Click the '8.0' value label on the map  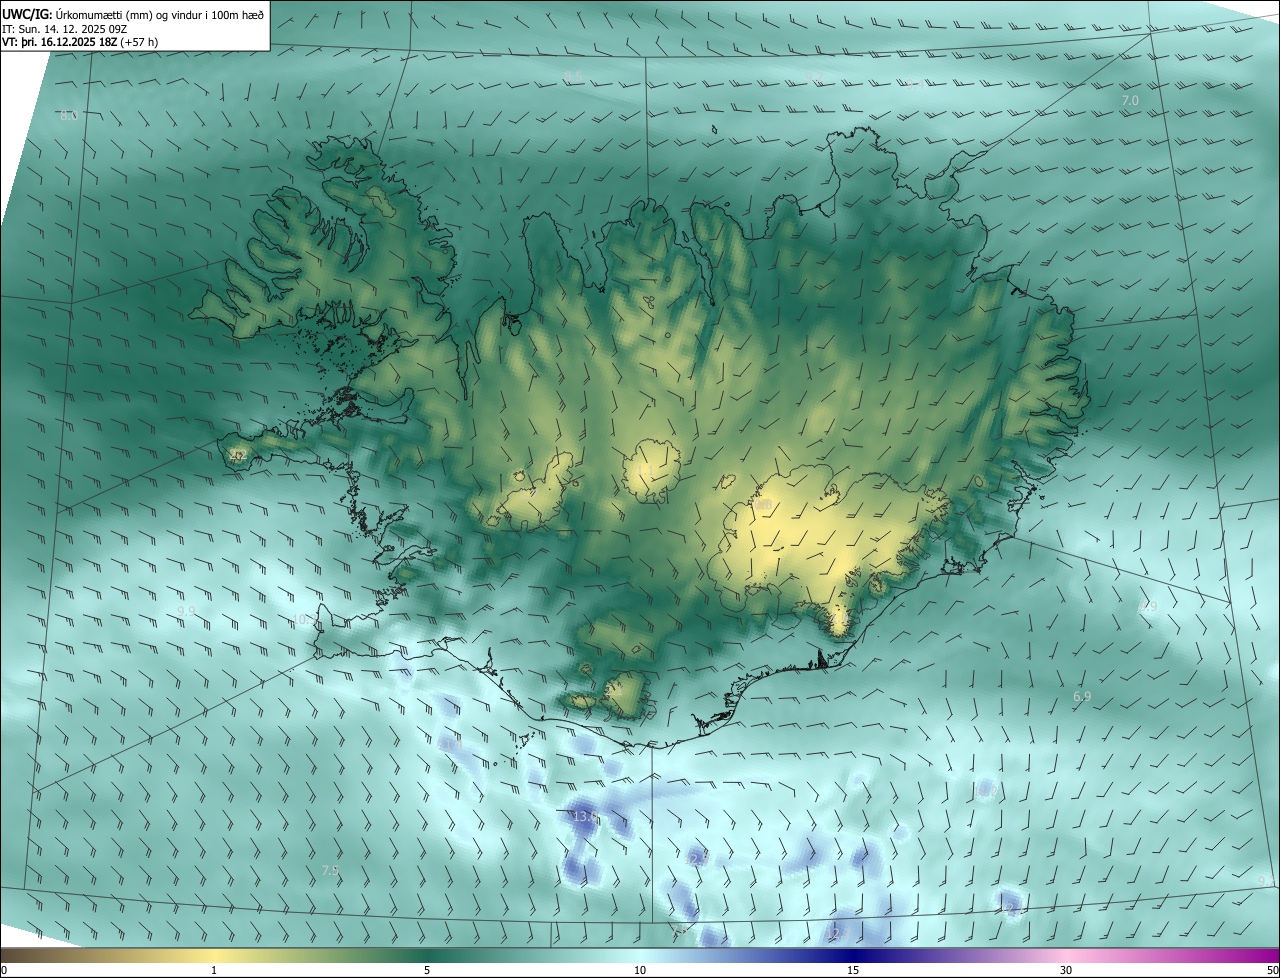point(69,116)
